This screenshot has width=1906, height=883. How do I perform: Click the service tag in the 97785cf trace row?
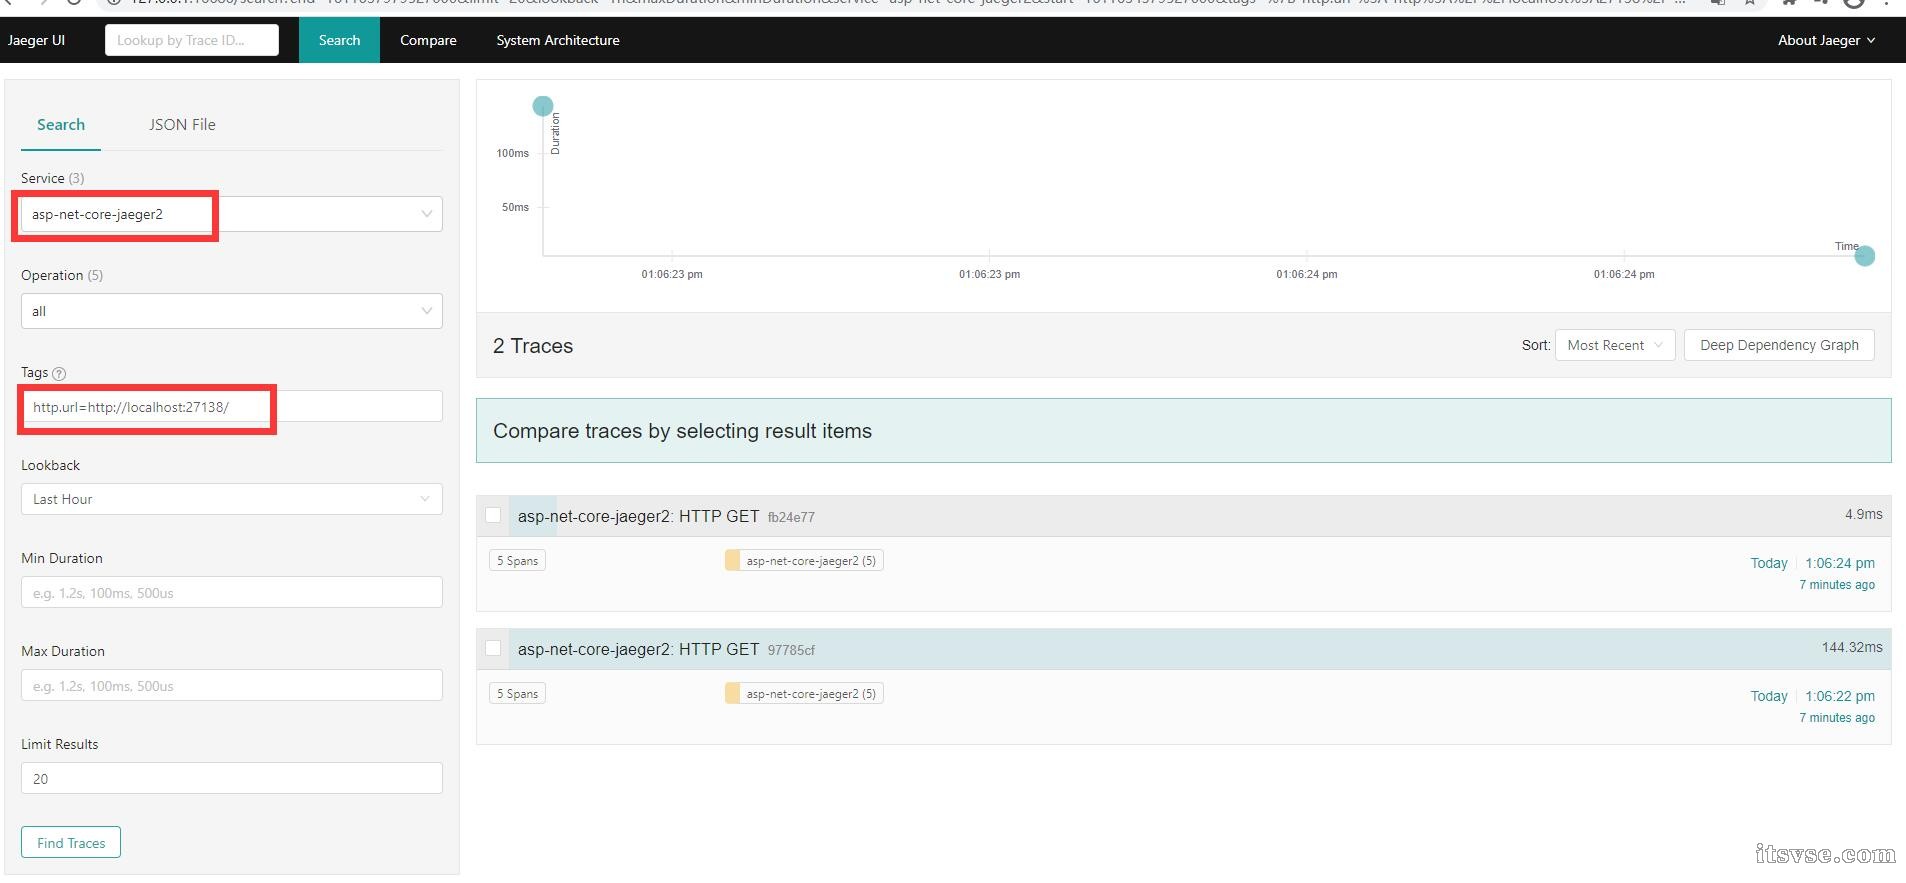pyautogui.click(x=804, y=694)
